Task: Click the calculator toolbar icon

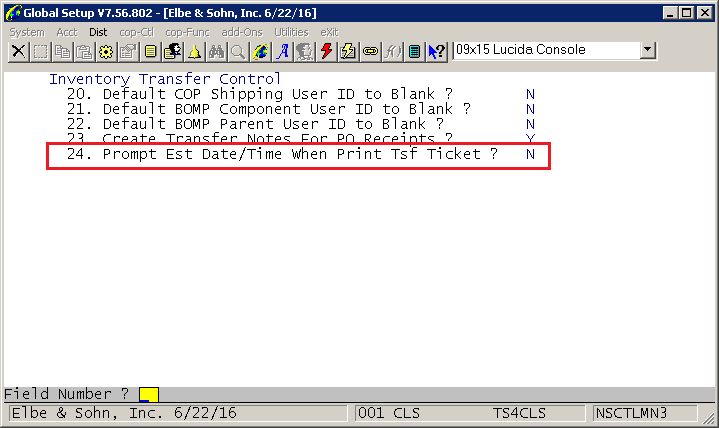Action: click(415, 51)
